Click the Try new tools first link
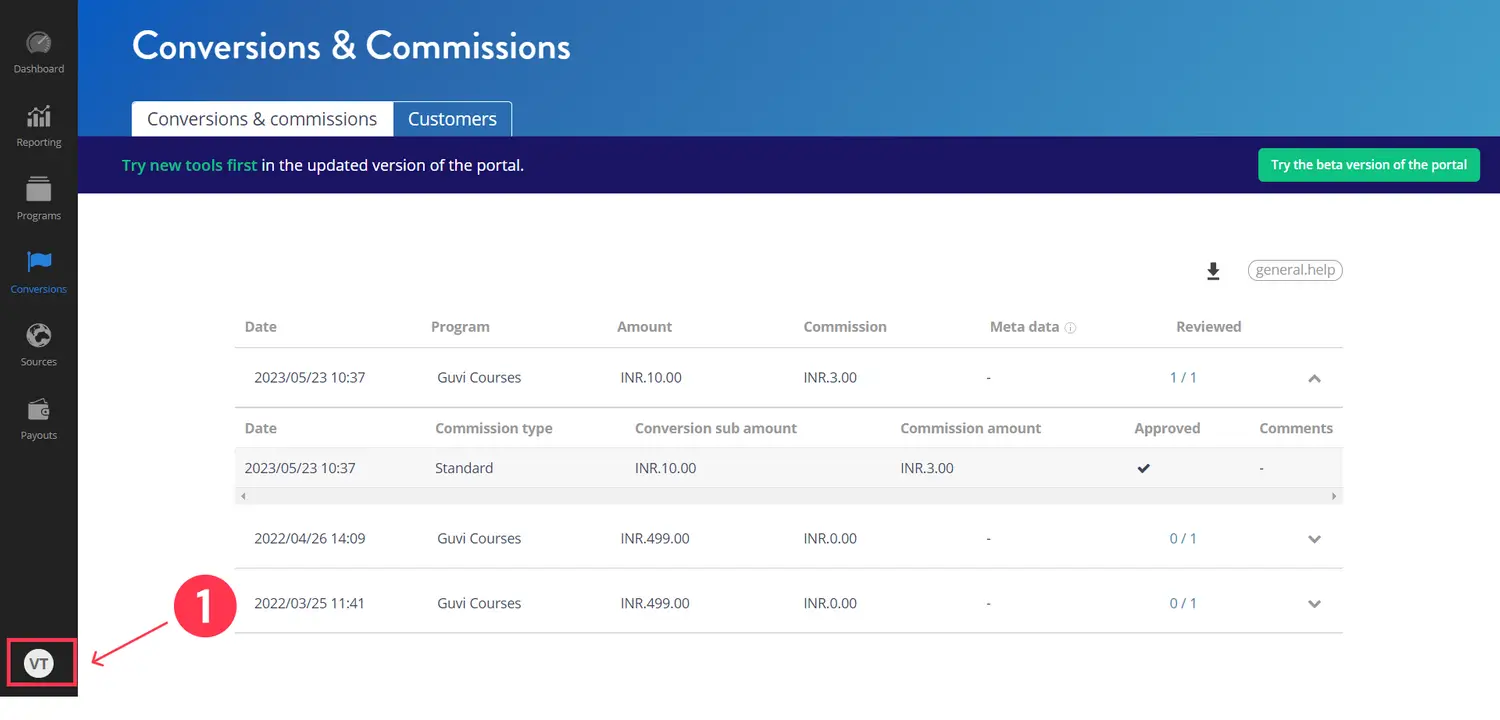Image resolution: width=1500 pixels, height=720 pixels. (189, 165)
